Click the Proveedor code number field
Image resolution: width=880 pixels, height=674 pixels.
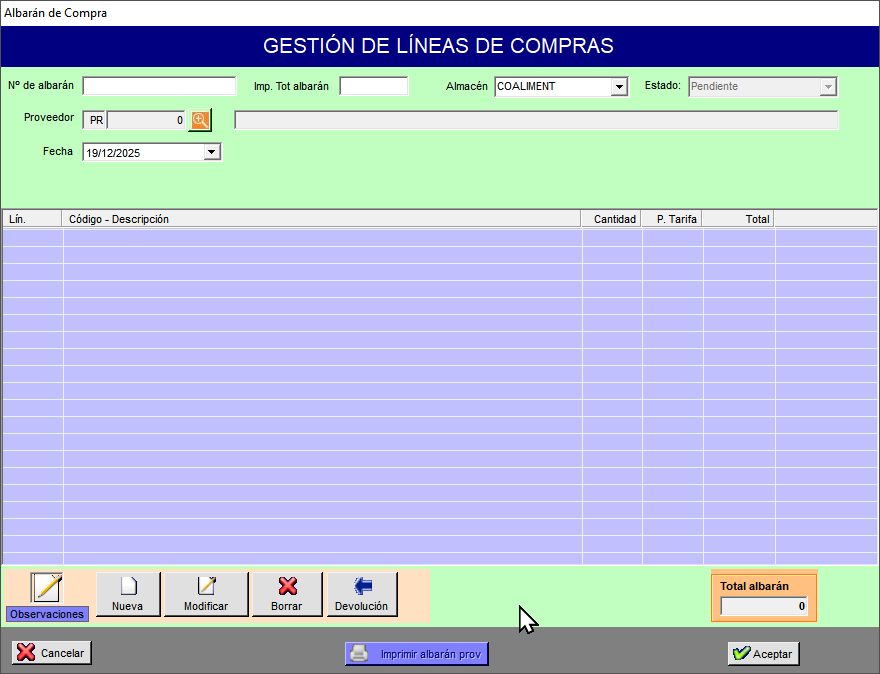pos(146,120)
